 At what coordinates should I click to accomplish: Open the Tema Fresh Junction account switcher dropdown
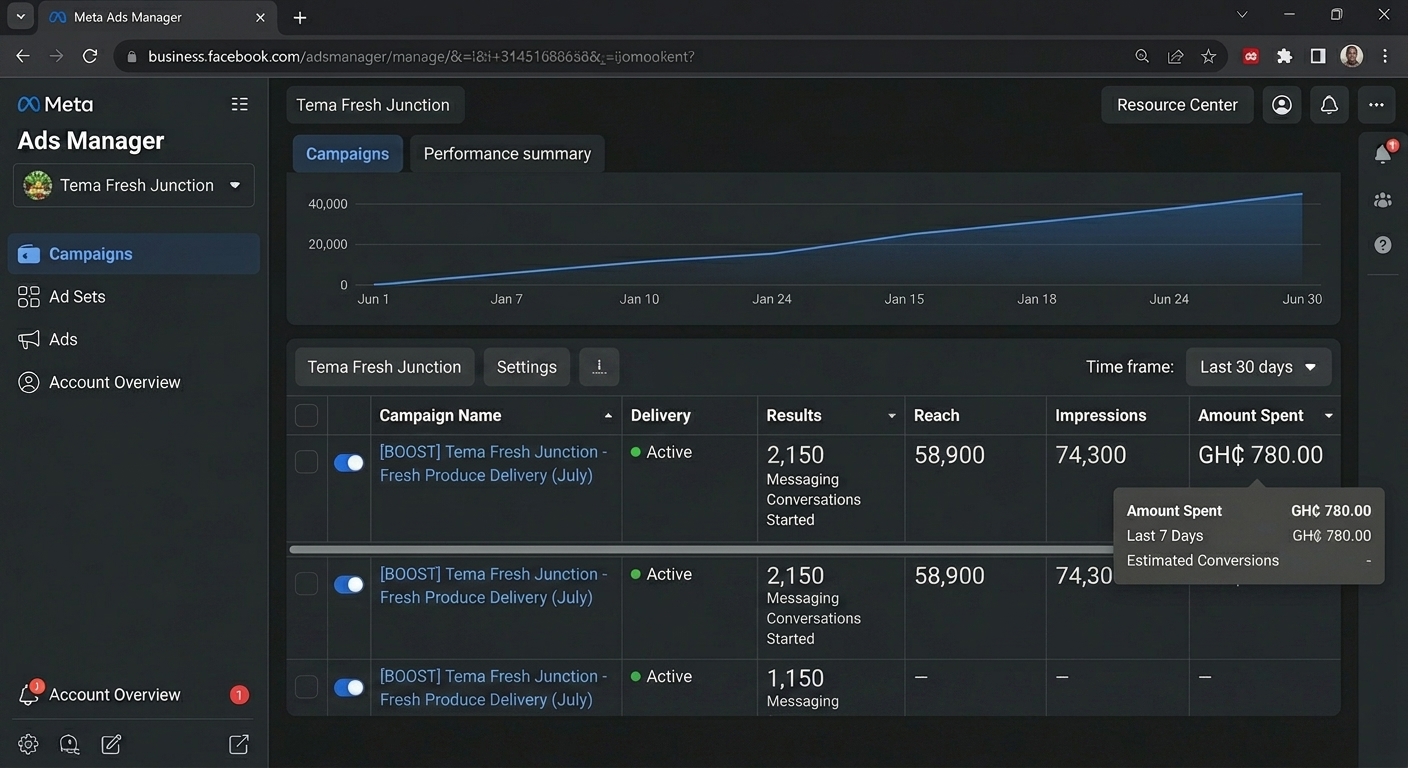pyautogui.click(x=134, y=185)
